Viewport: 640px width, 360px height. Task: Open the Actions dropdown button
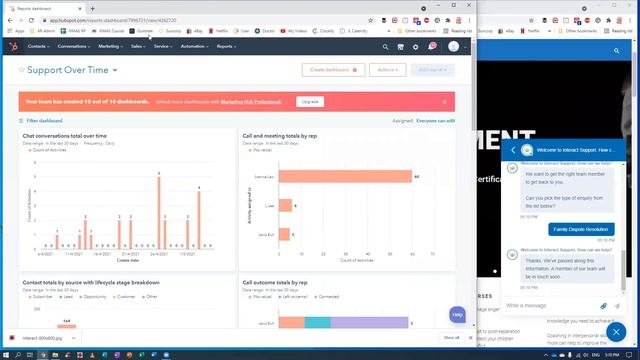pos(388,70)
